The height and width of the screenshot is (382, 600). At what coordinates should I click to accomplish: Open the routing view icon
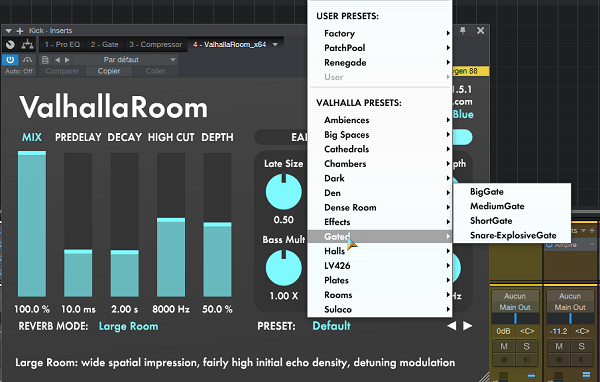(27, 45)
